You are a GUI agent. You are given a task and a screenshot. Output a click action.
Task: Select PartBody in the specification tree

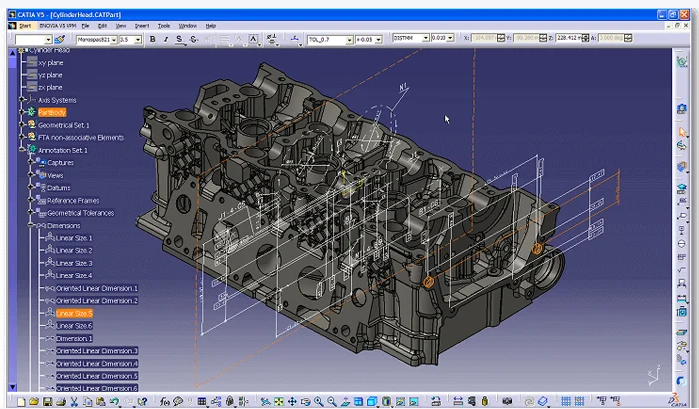click(x=51, y=112)
